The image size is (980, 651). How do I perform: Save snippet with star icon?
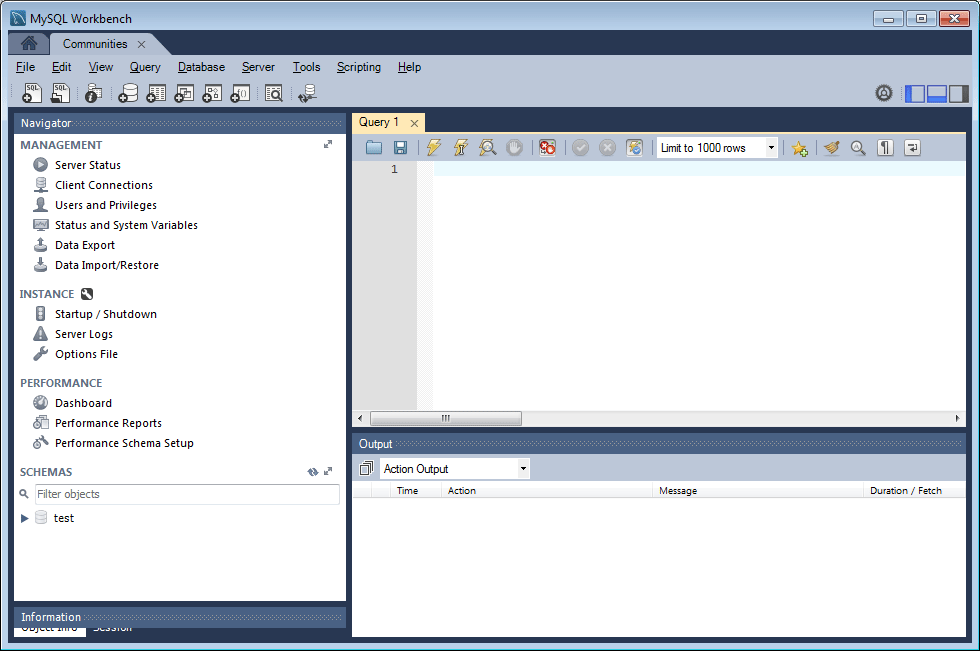click(x=799, y=148)
